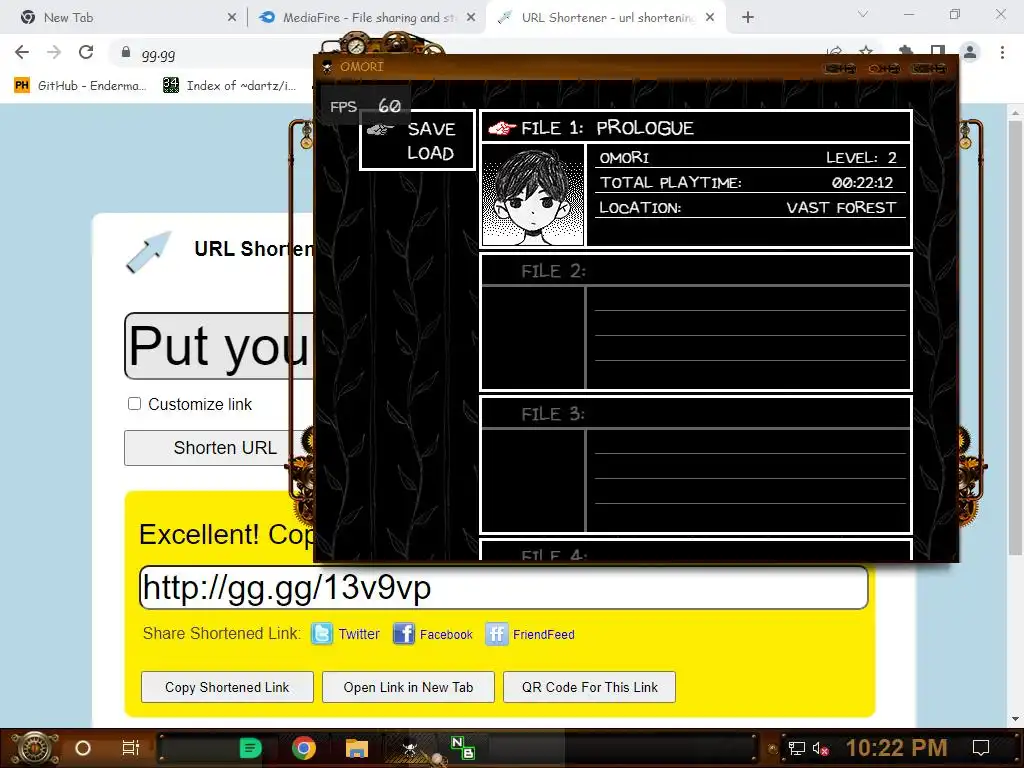Select the empty FILE 2 slot
Image resolution: width=1024 pixels, height=768 pixels.
[x=696, y=322]
